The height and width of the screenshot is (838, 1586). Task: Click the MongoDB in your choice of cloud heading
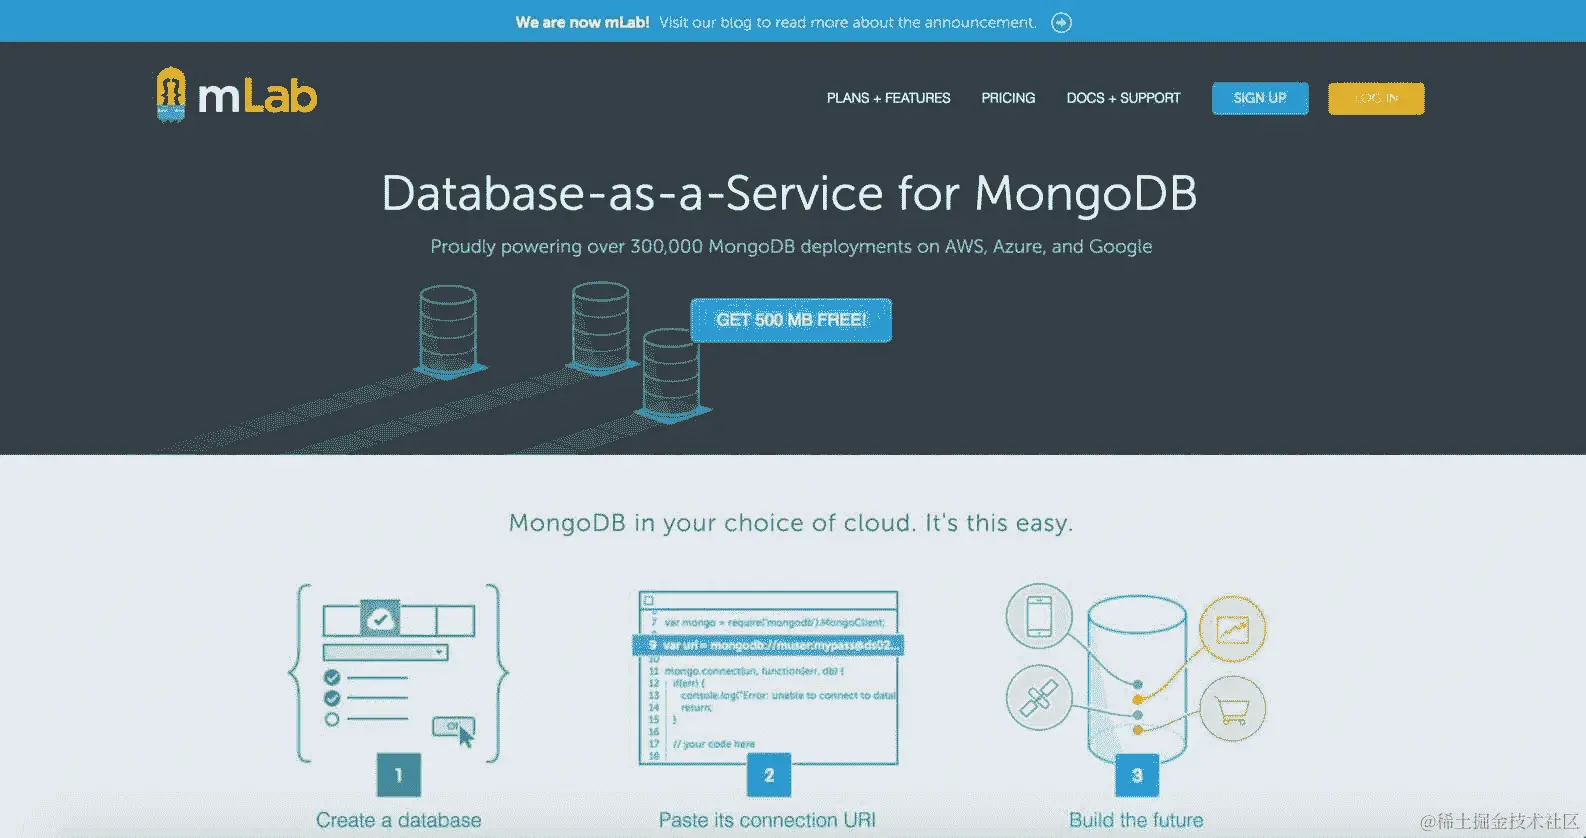(790, 523)
